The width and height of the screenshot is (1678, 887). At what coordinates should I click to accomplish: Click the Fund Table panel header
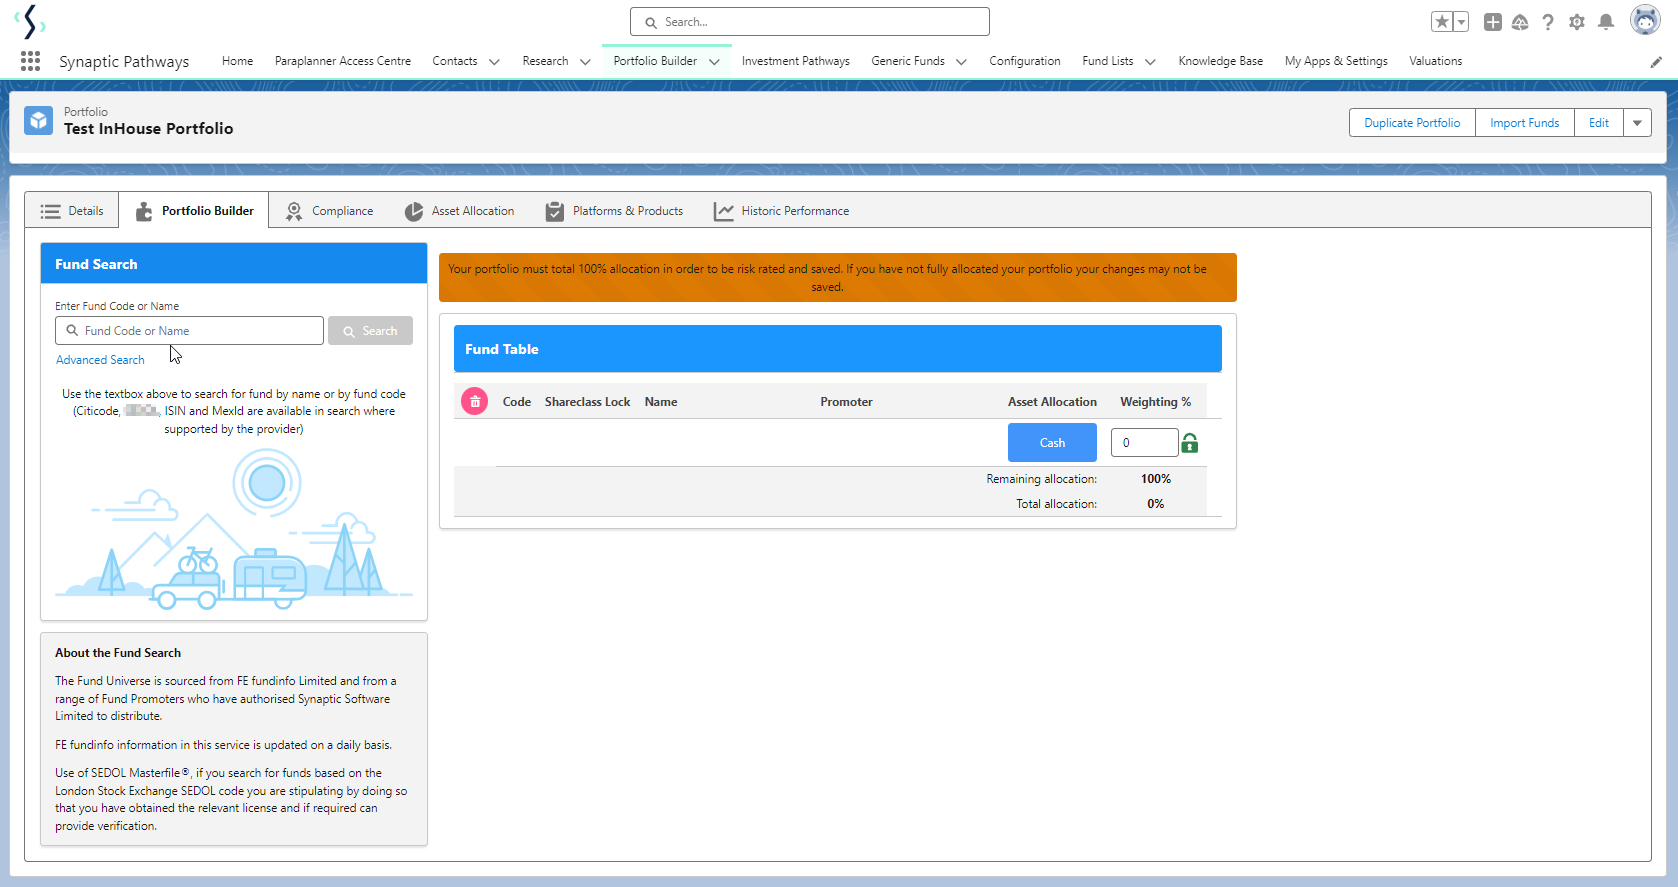pos(838,349)
